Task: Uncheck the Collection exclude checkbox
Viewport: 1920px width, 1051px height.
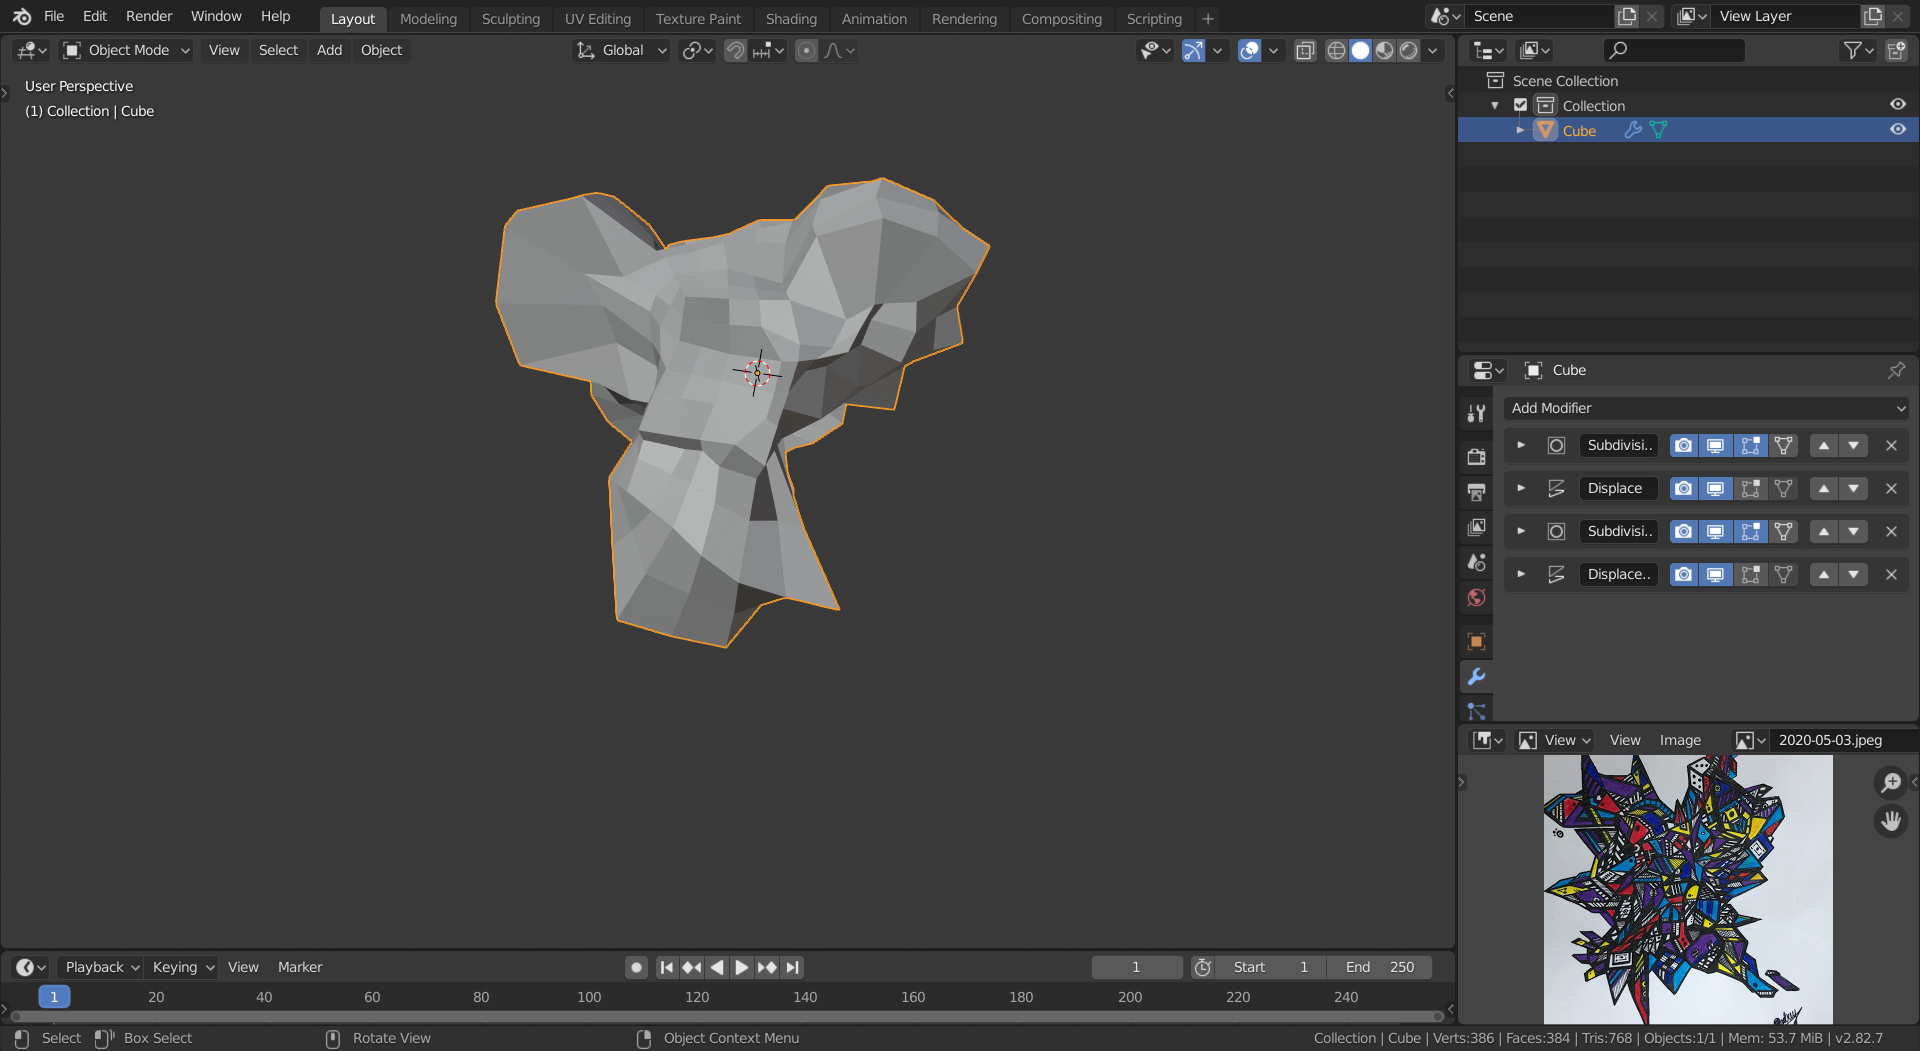Action: coord(1520,105)
